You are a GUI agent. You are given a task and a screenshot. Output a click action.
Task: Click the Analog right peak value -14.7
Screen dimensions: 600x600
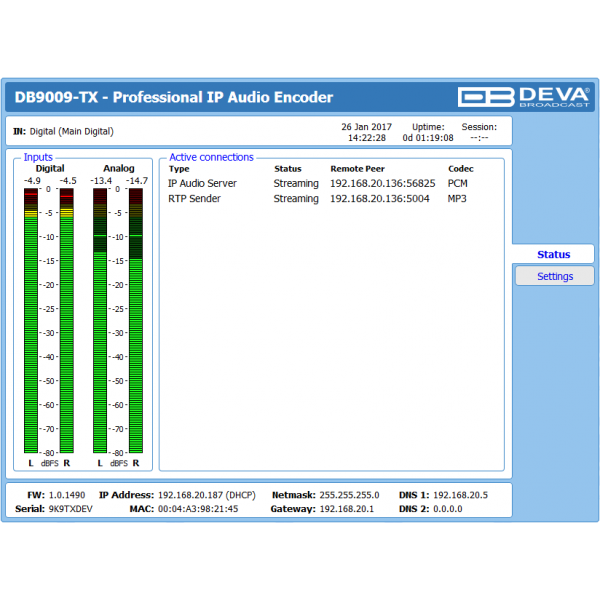pos(137,181)
